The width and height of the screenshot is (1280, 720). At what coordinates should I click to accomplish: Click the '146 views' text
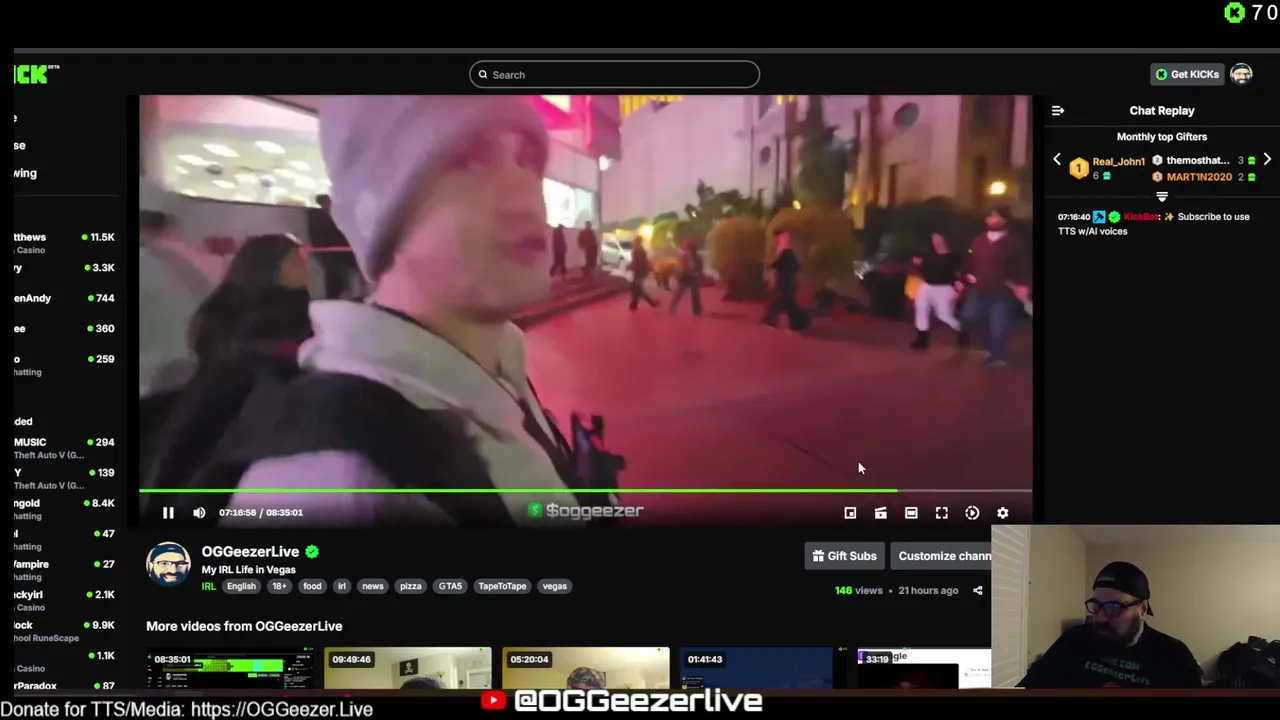[x=859, y=591]
